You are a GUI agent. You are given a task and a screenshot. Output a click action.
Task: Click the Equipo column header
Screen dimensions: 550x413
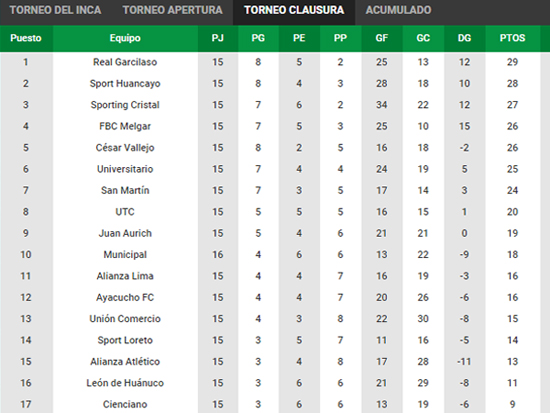125,38
